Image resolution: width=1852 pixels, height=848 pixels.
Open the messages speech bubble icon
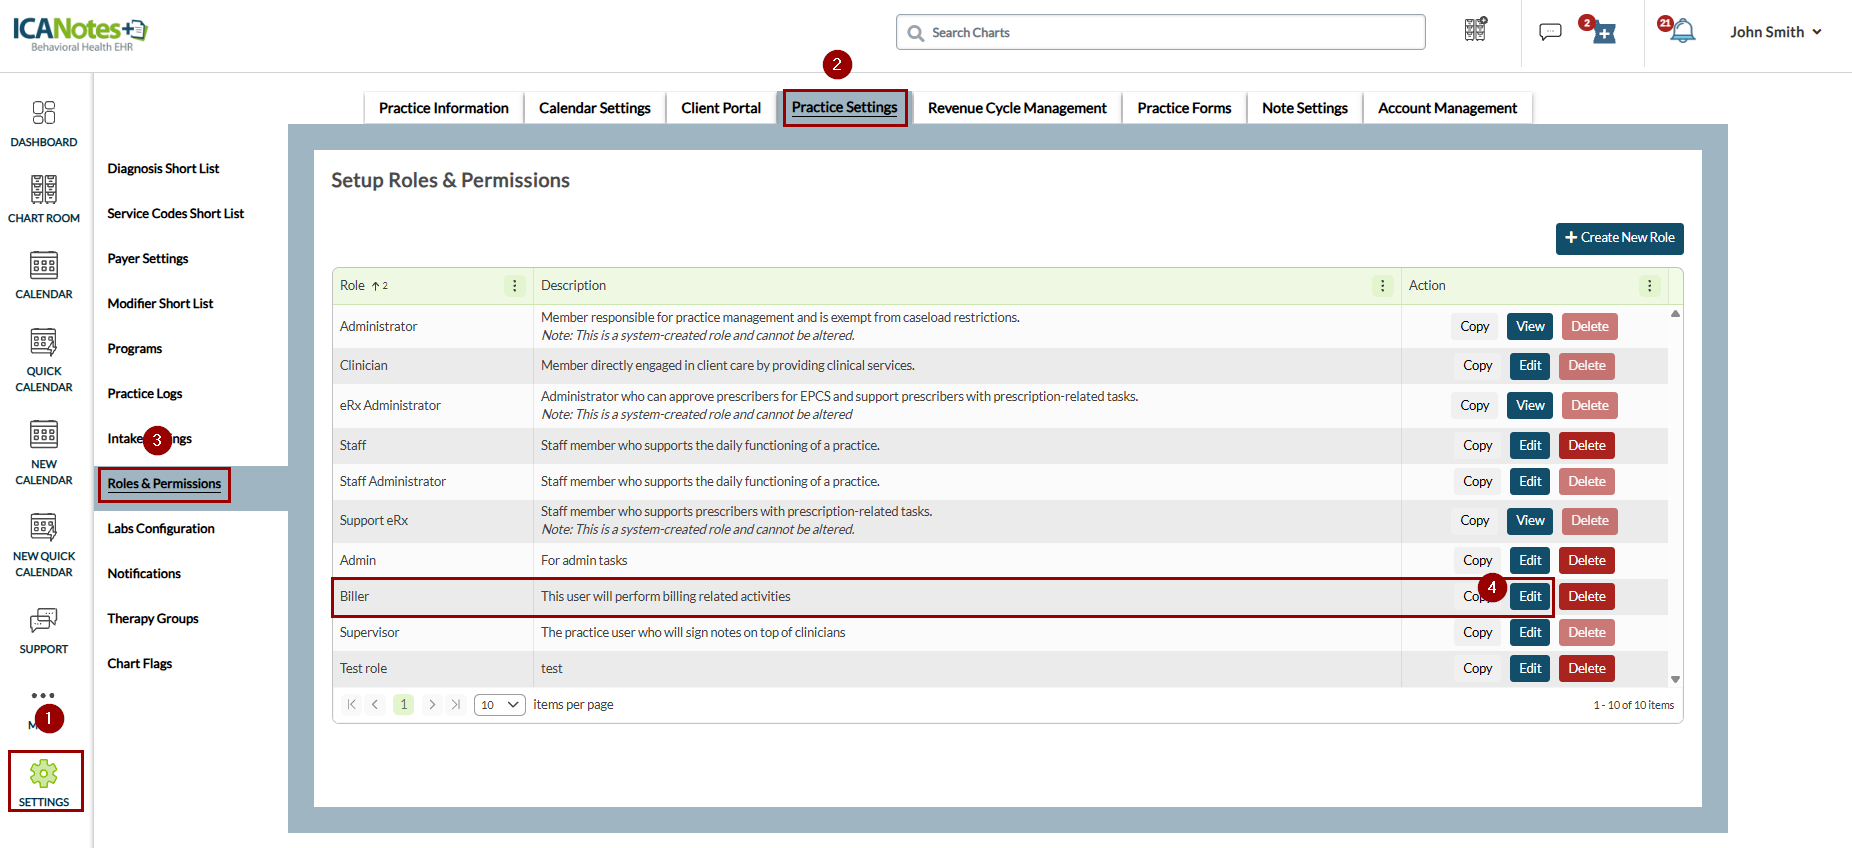1550,32
